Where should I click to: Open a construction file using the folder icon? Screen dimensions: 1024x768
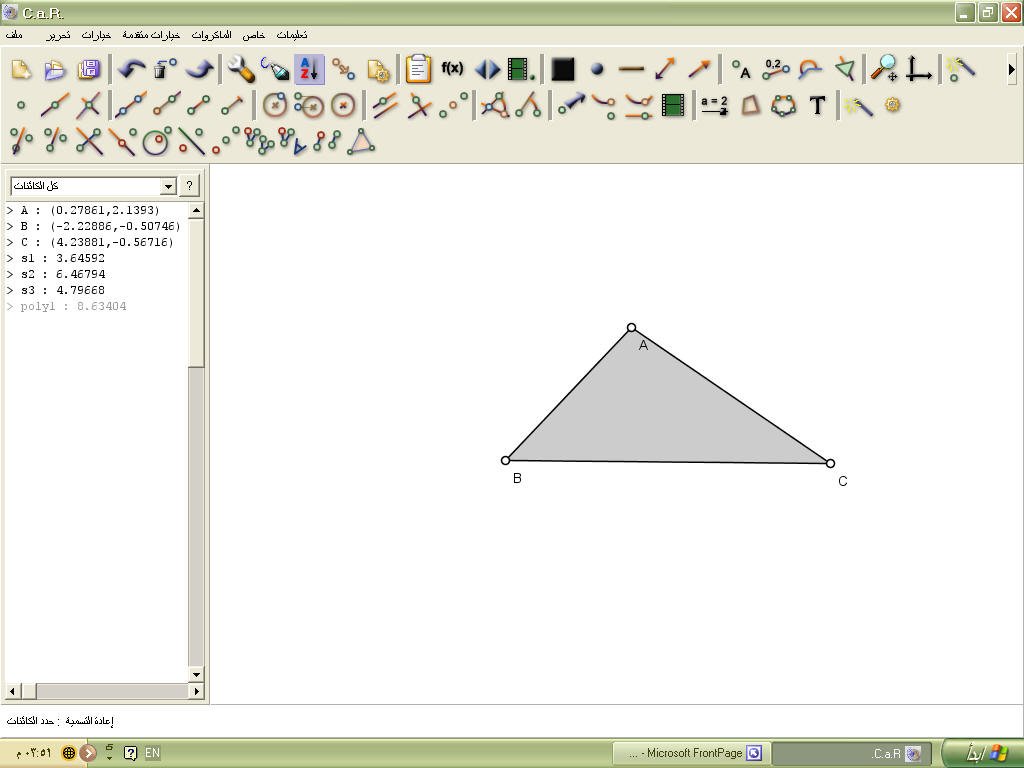(x=56, y=69)
